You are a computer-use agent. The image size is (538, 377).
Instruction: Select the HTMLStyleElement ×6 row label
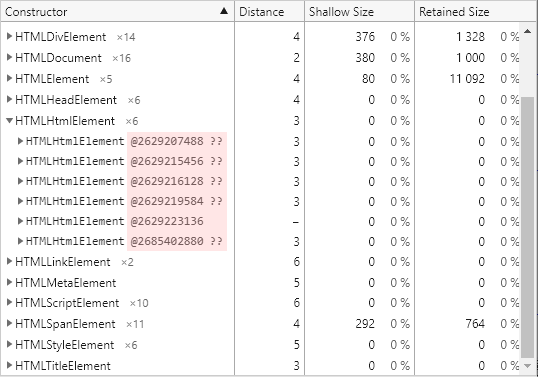click(x=76, y=345)
